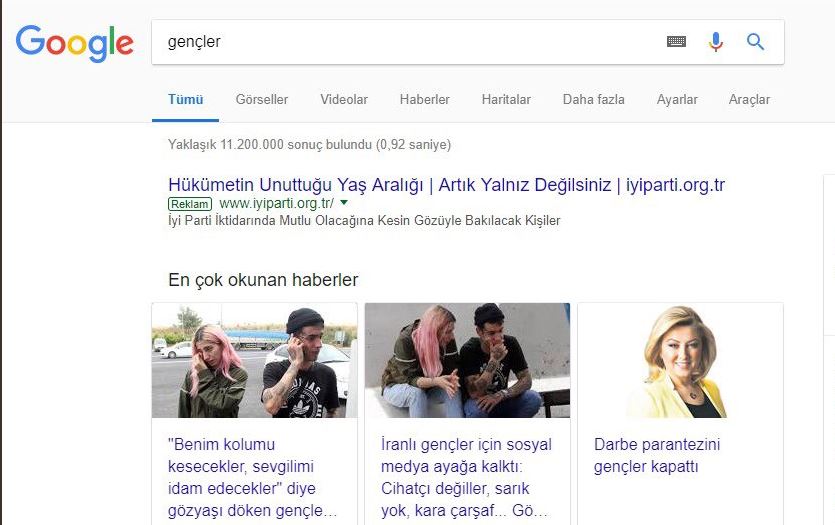Open the on-screen keyboard icon
The image size is (835, 525).
point(676,42)
